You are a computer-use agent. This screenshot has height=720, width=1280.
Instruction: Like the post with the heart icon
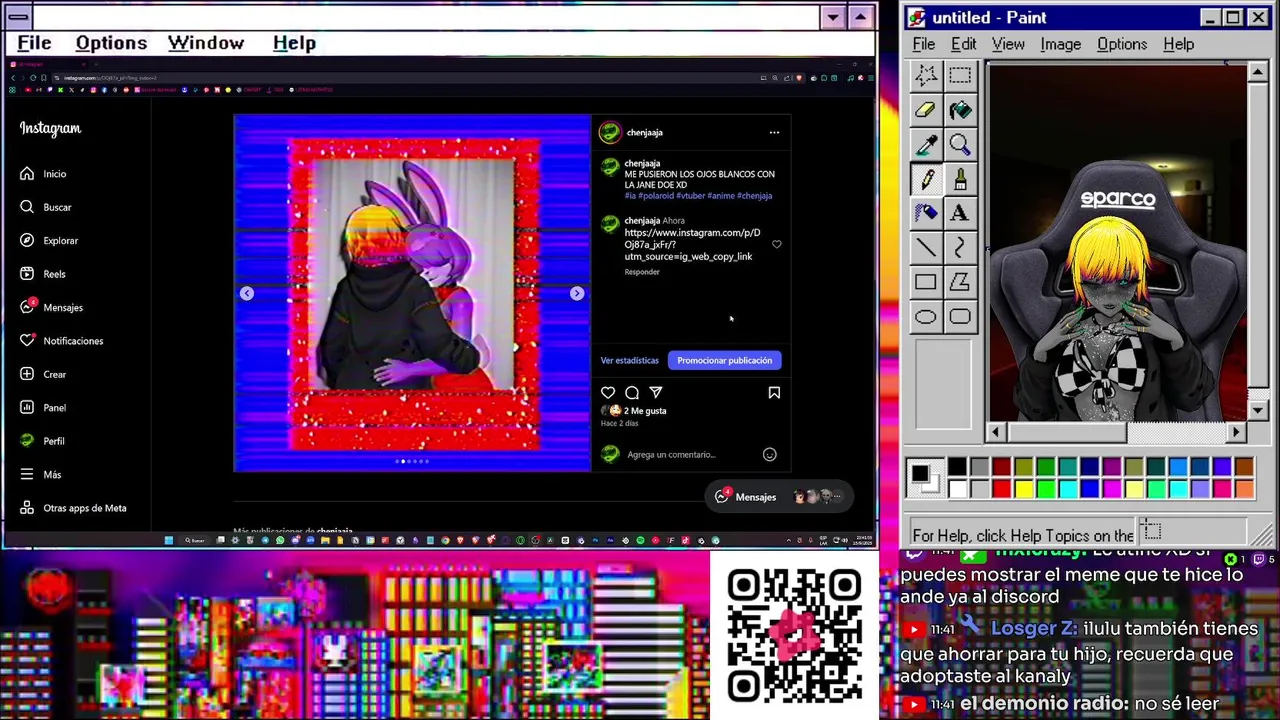(608, 393)
